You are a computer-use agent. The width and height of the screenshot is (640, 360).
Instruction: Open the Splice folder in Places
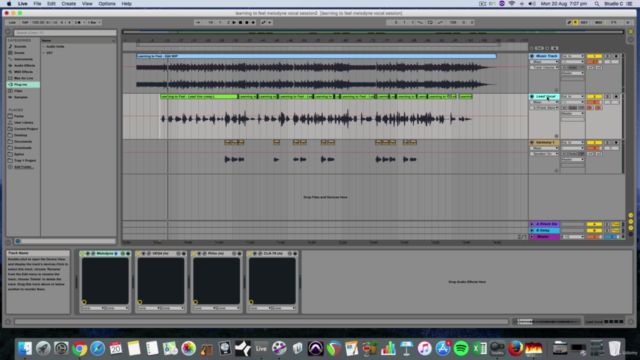pos(19,154)
